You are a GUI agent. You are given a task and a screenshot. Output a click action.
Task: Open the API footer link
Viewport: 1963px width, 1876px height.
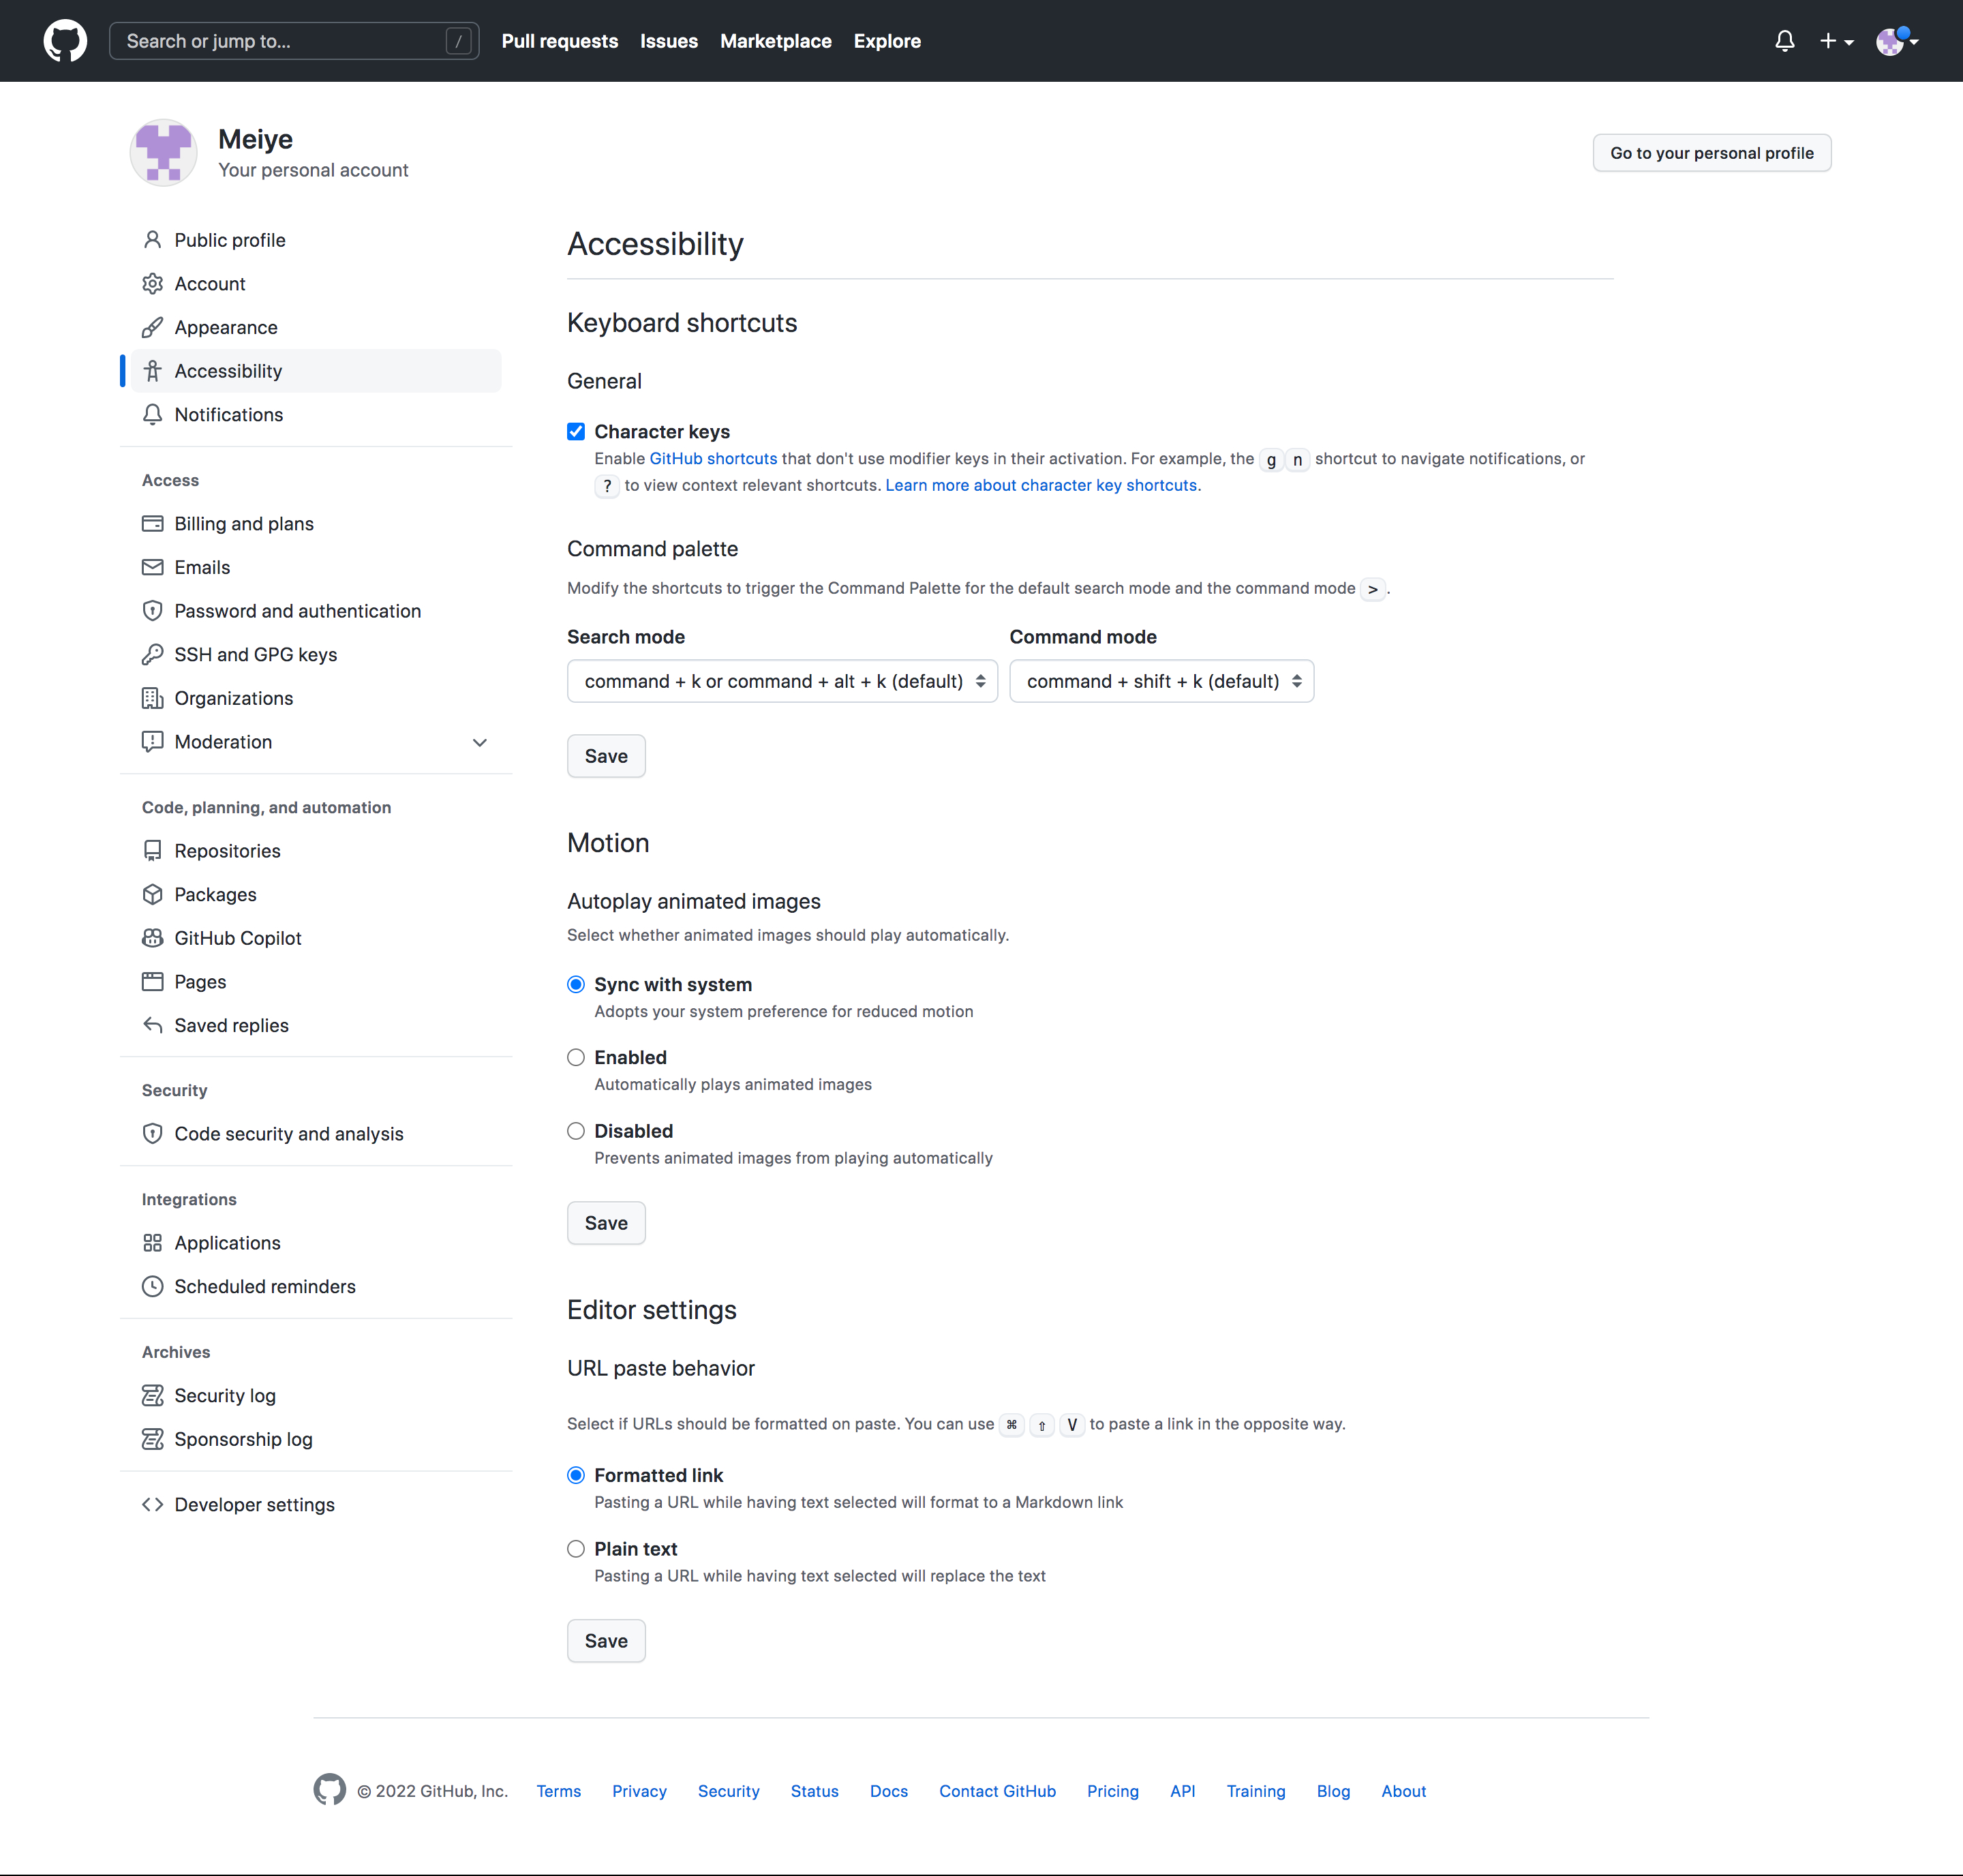click(1183, 1791)
